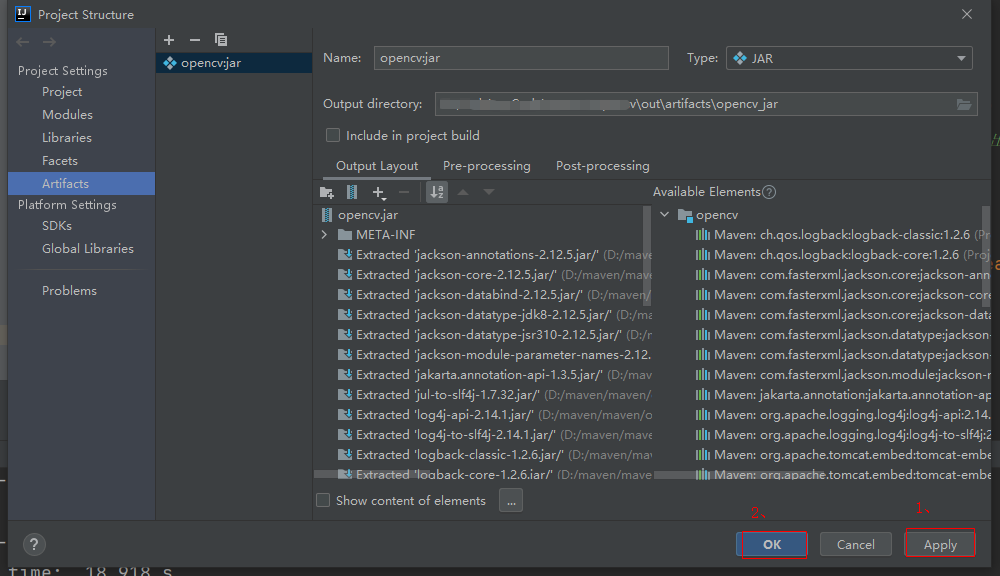Select Extracted jul-to-slf4j-1.7.32.jar row
1000x576 pixels.
[x=494, y=395]
